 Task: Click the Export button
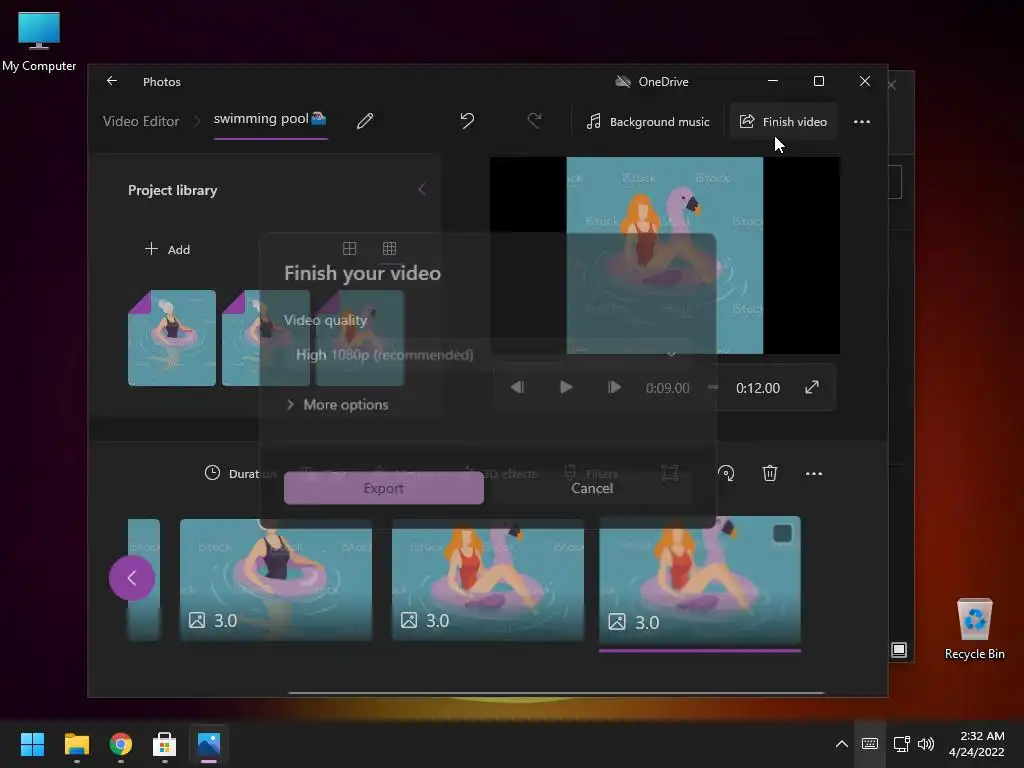[383, 488]
